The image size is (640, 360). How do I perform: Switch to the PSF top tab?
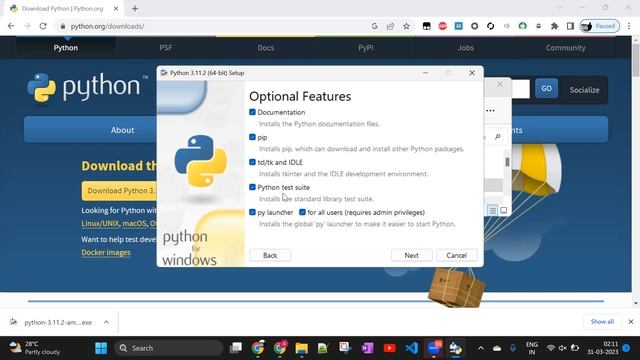[166, 48]
